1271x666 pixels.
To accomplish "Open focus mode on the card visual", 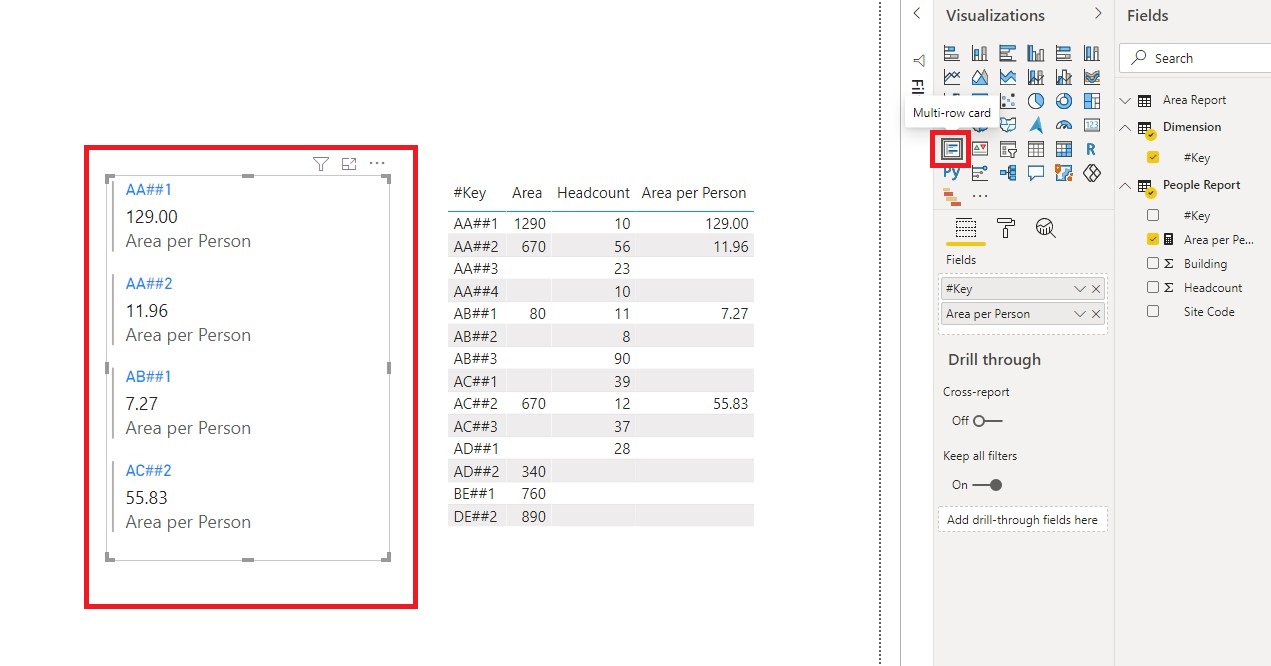I will tap(349, 164).
